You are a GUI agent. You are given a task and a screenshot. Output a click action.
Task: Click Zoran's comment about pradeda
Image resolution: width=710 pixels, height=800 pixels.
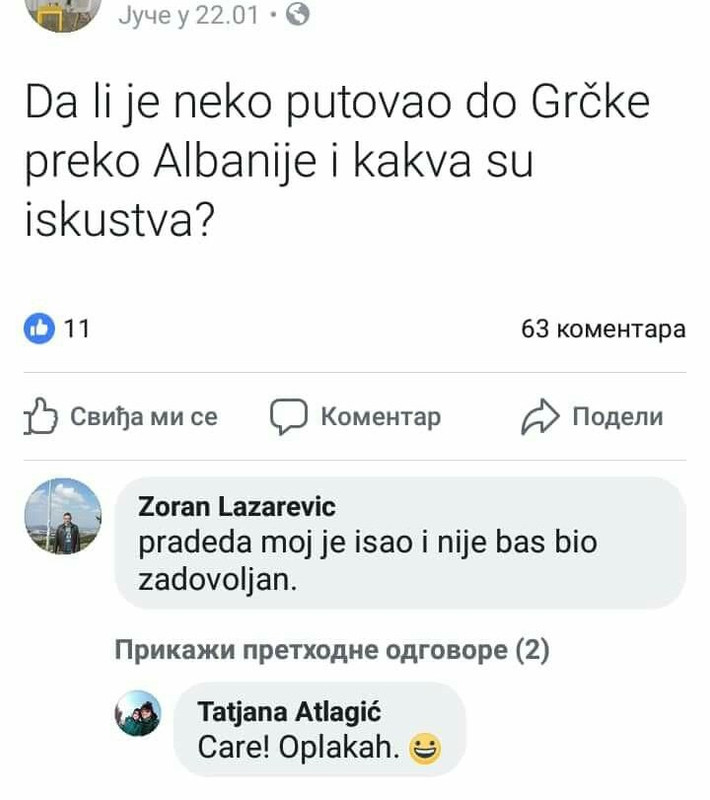(x=368, y=561)
